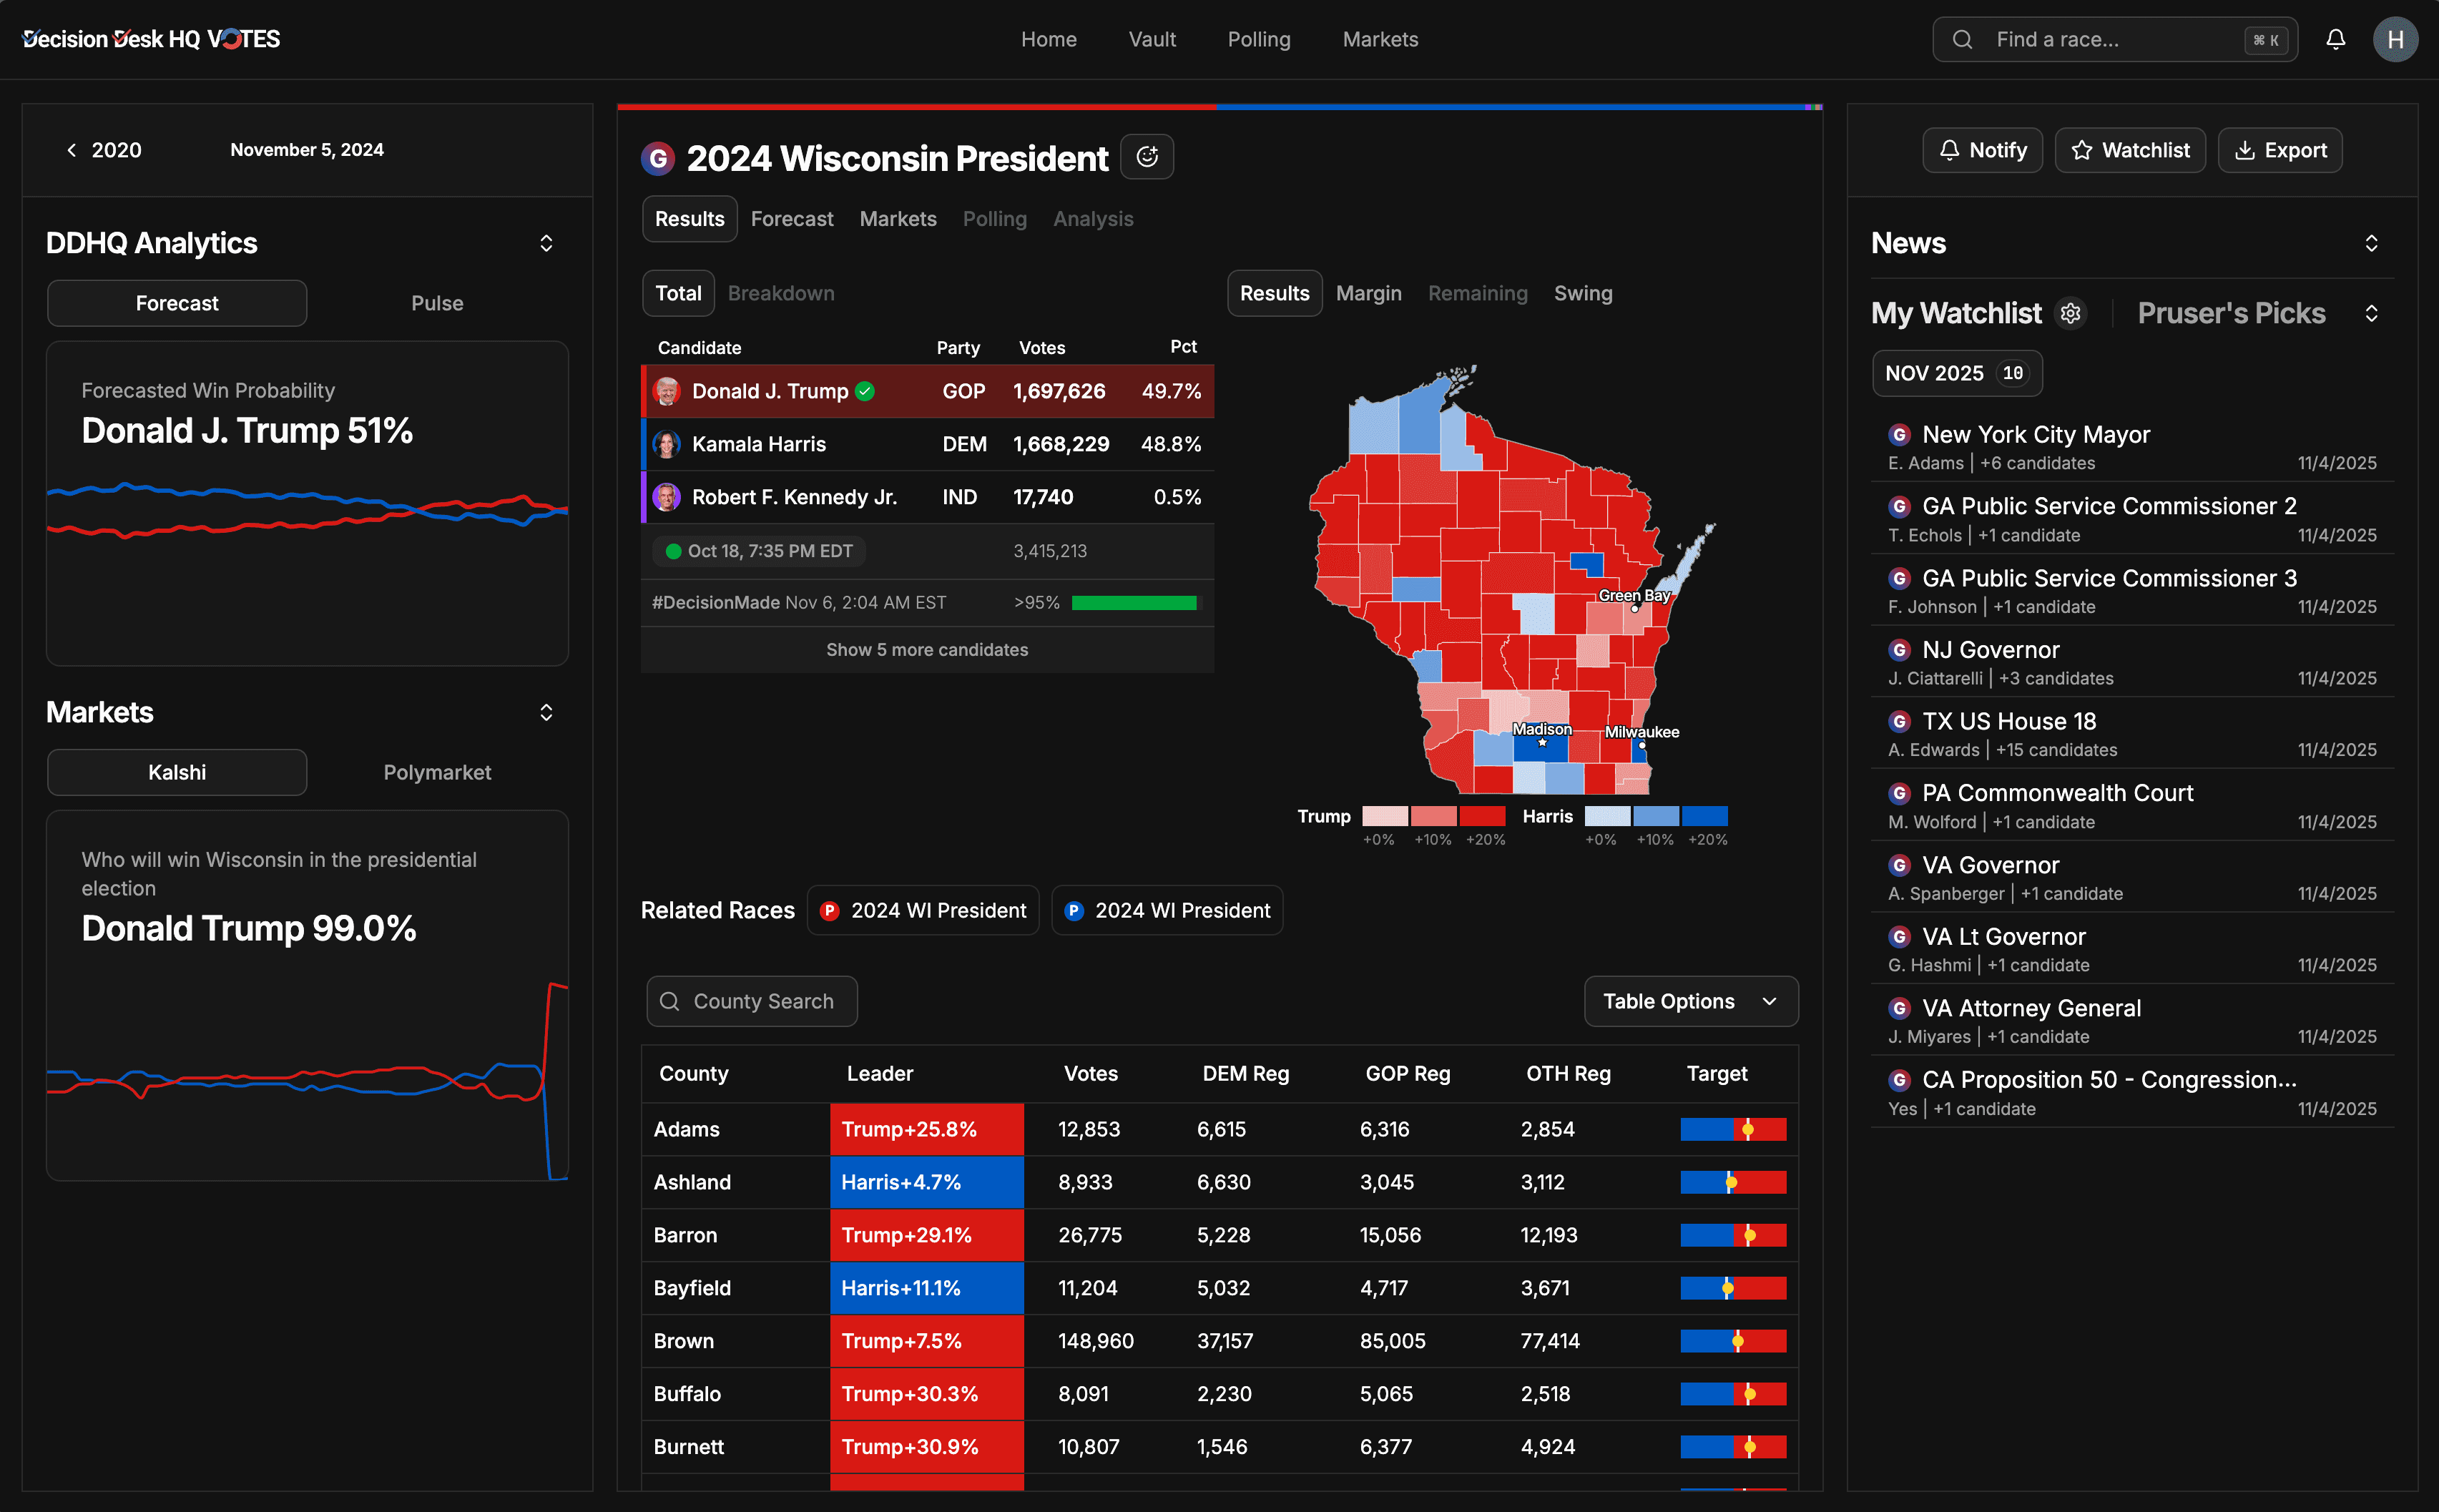
Task: Collapse the Markets panel chevron
Action: pos(547,712)
